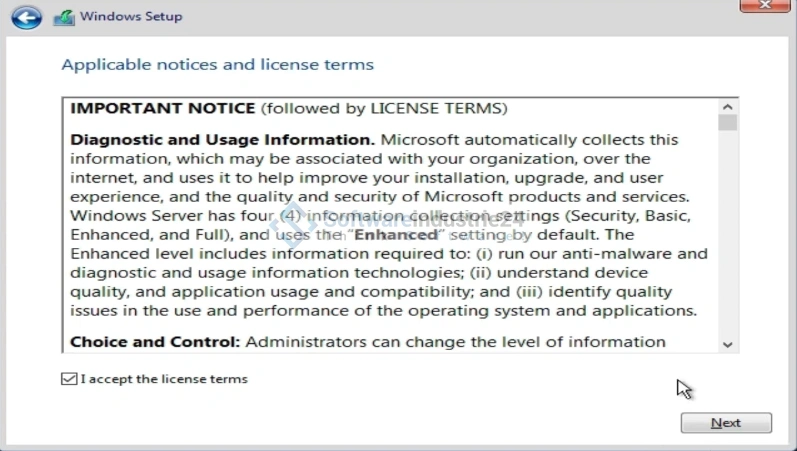Tick the license terms checkbox
The width and height of the screenshot is (797, 451).
point(68,379)
